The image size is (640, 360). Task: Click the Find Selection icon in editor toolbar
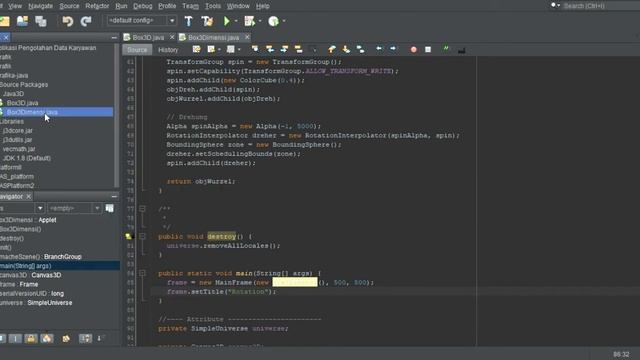pos(255,49)
